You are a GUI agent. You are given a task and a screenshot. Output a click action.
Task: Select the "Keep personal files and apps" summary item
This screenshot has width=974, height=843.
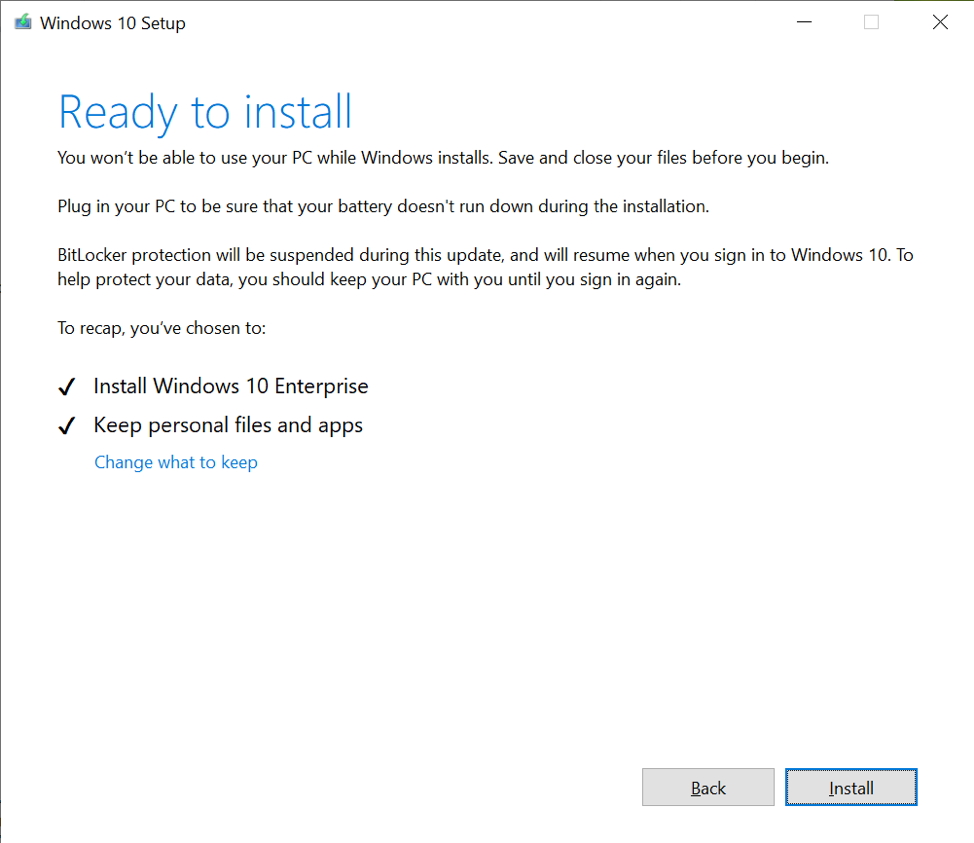(228, 424)
